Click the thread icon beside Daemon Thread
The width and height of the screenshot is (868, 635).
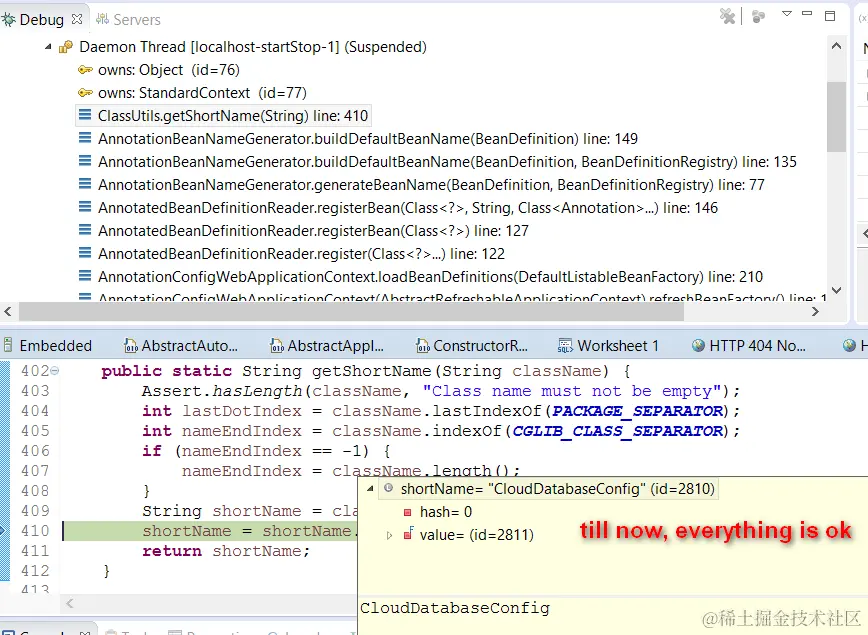click(x=66, y=47)
